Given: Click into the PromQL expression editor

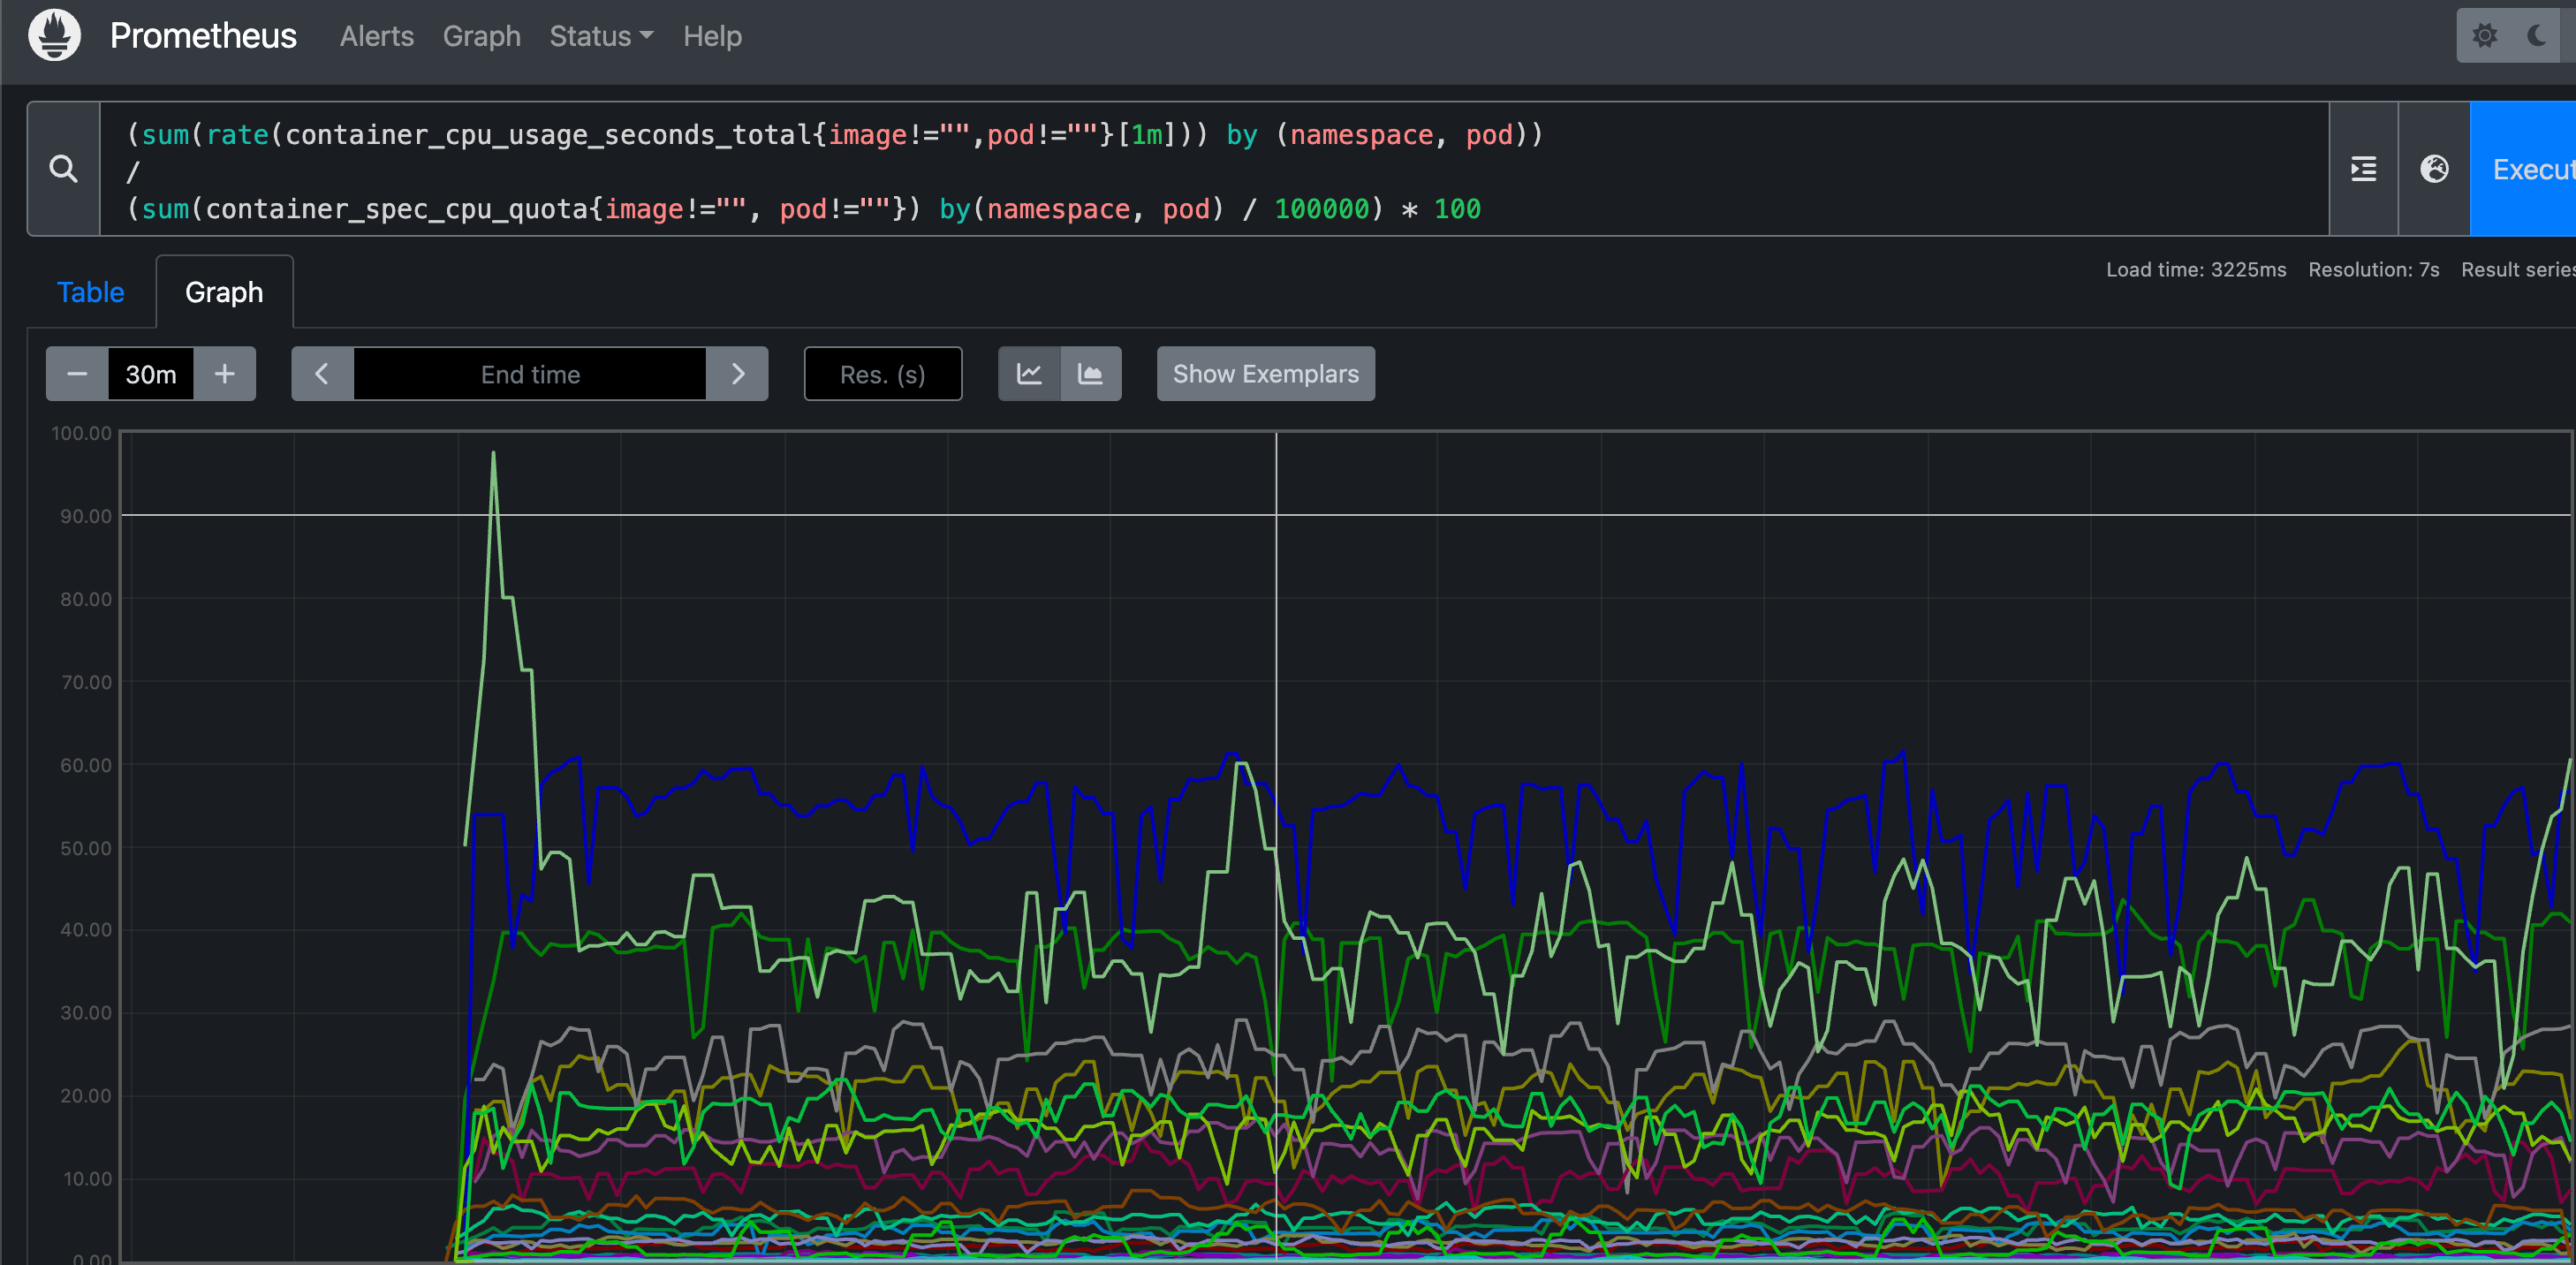Looking at the screenshot, I should (x=1214, y=169).
